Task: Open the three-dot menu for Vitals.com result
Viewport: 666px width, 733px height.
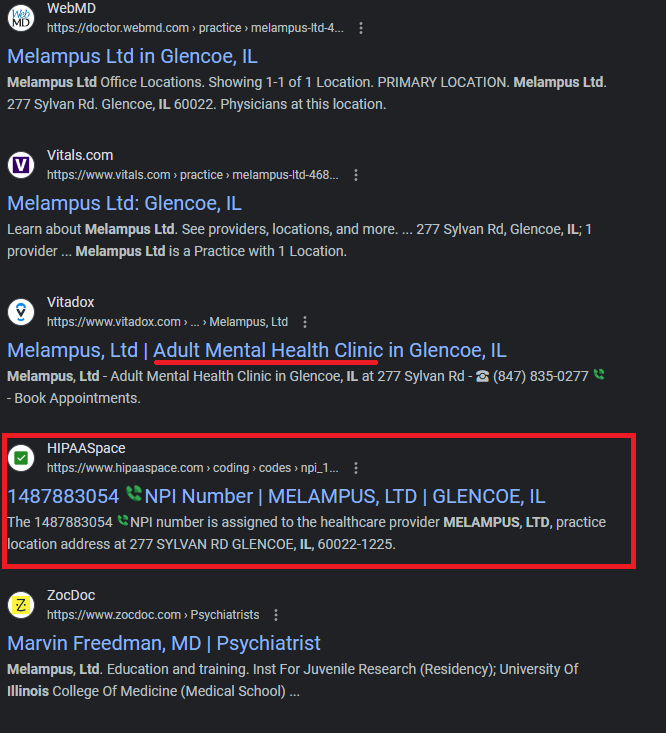Action: click(x=356, y=175)
